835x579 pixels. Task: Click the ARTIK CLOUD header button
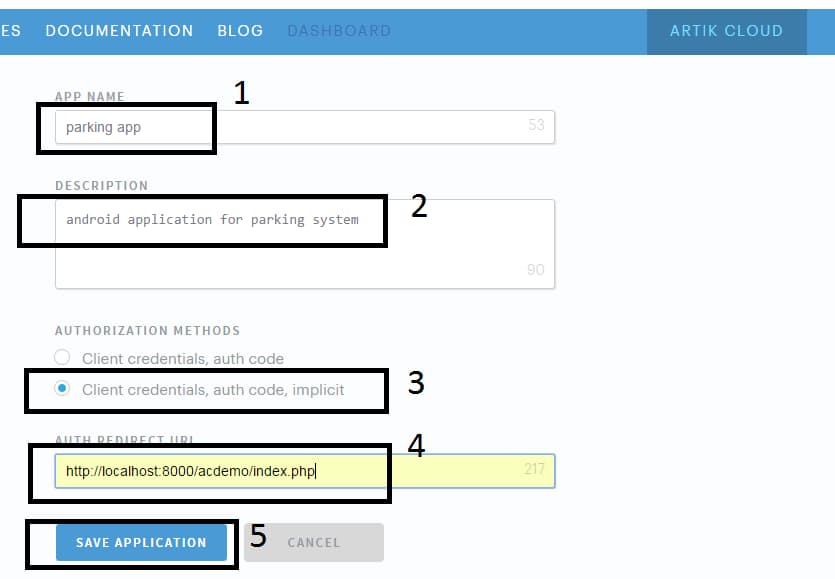tap(726, 30)
